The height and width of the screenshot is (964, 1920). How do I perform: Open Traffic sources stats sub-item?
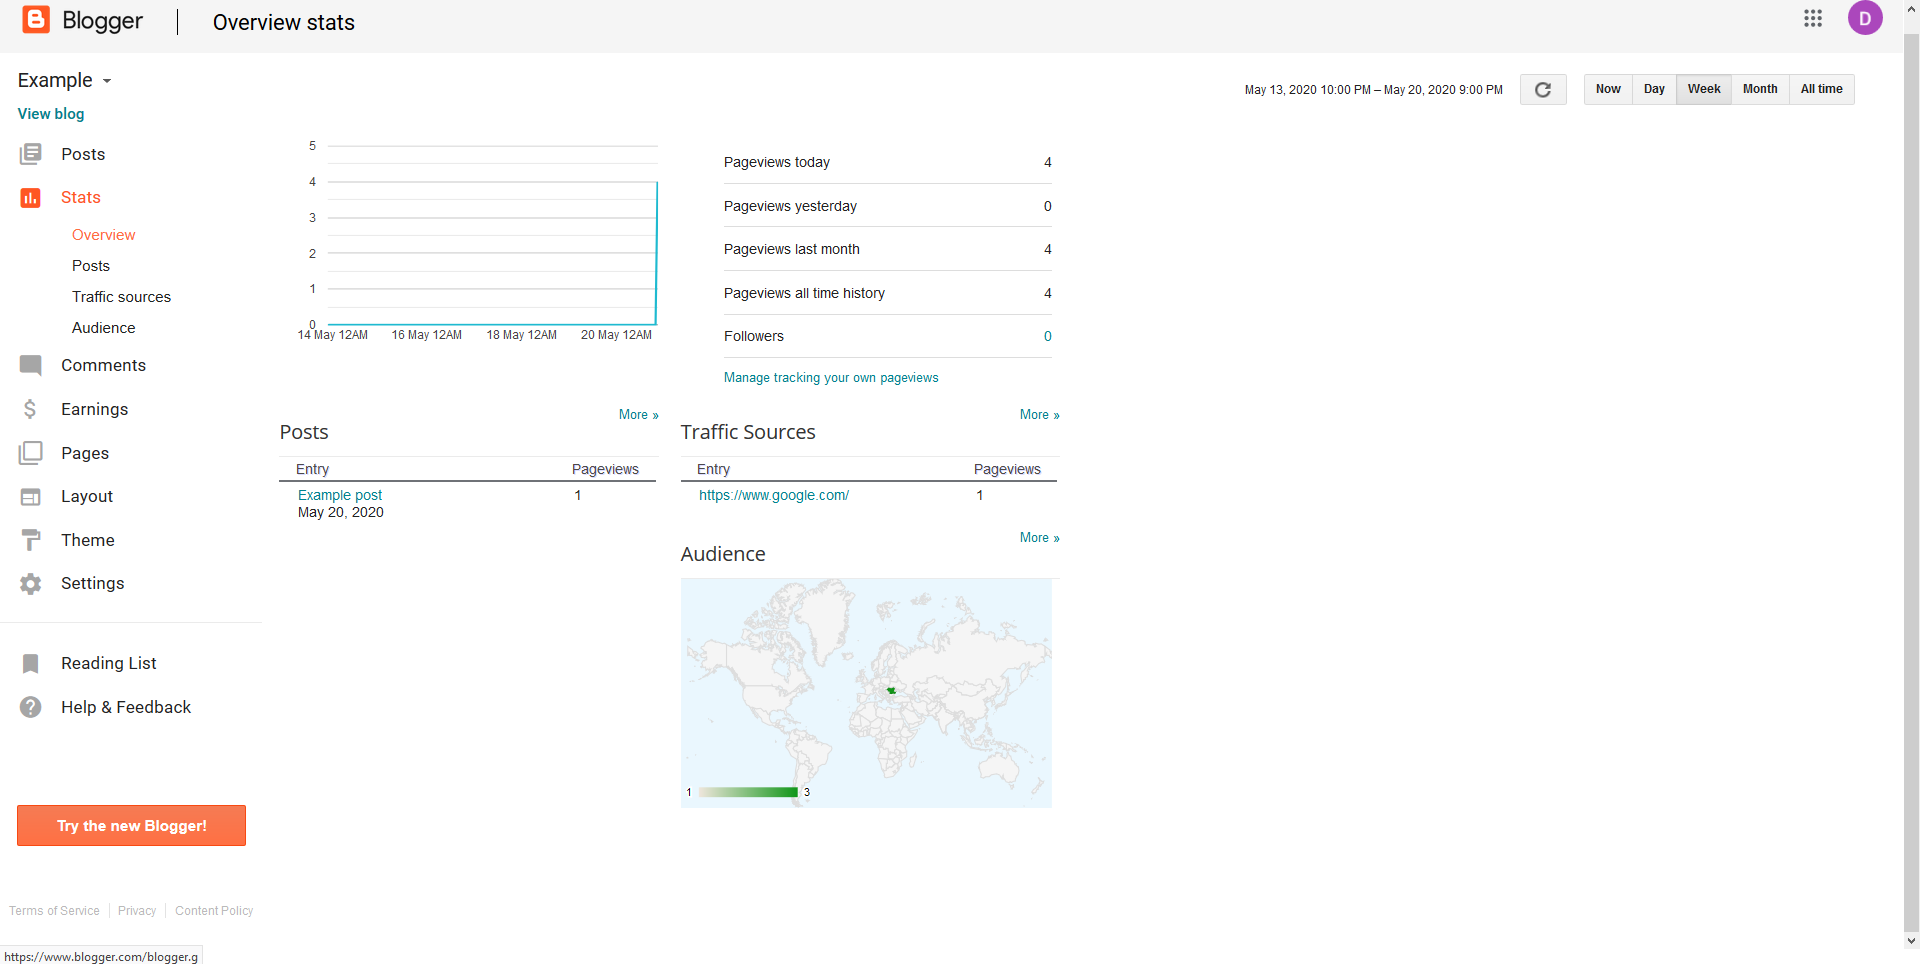(121, 297)
